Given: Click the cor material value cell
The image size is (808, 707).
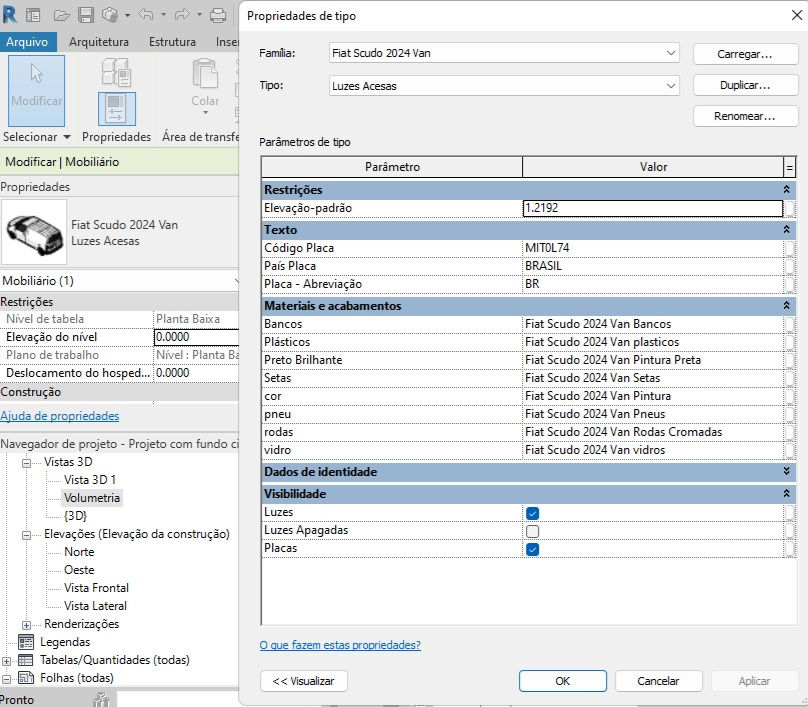Looking at the screenshot, I should (x=653, y=396).
